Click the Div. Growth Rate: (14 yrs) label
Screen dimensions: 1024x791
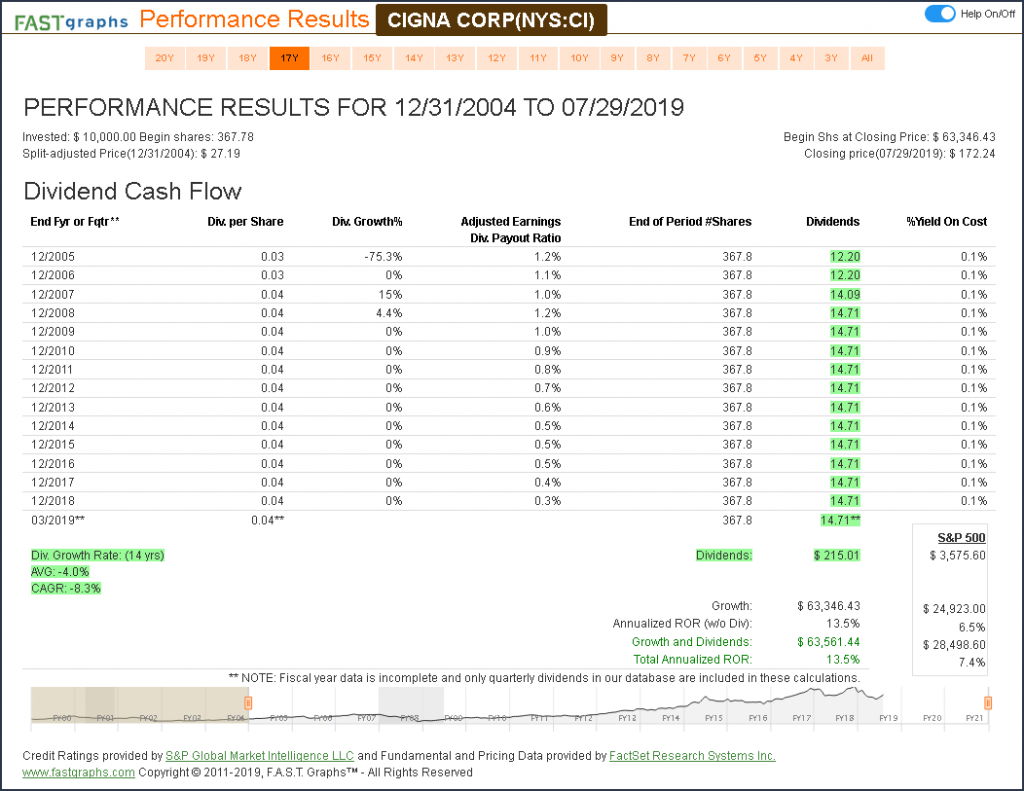click(x=98, y=555)
